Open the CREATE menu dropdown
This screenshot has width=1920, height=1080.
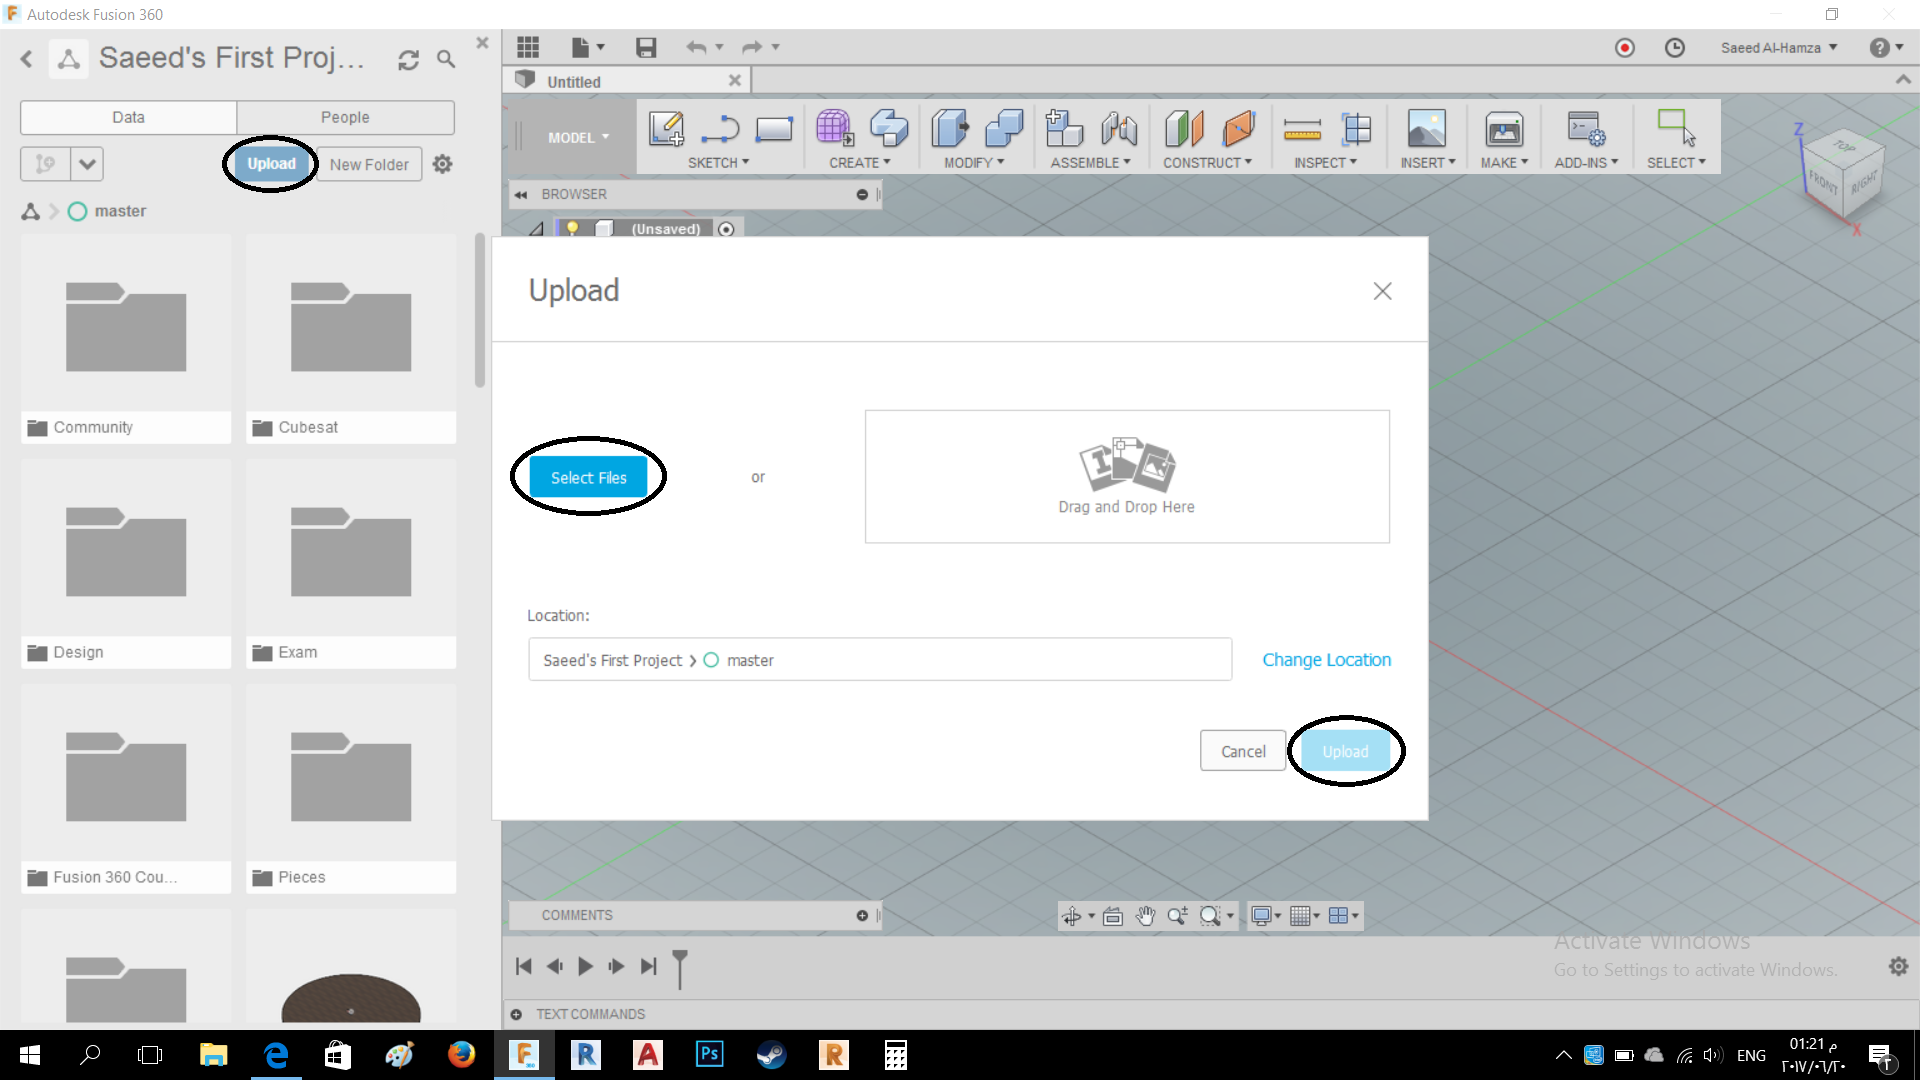point(859,162)
